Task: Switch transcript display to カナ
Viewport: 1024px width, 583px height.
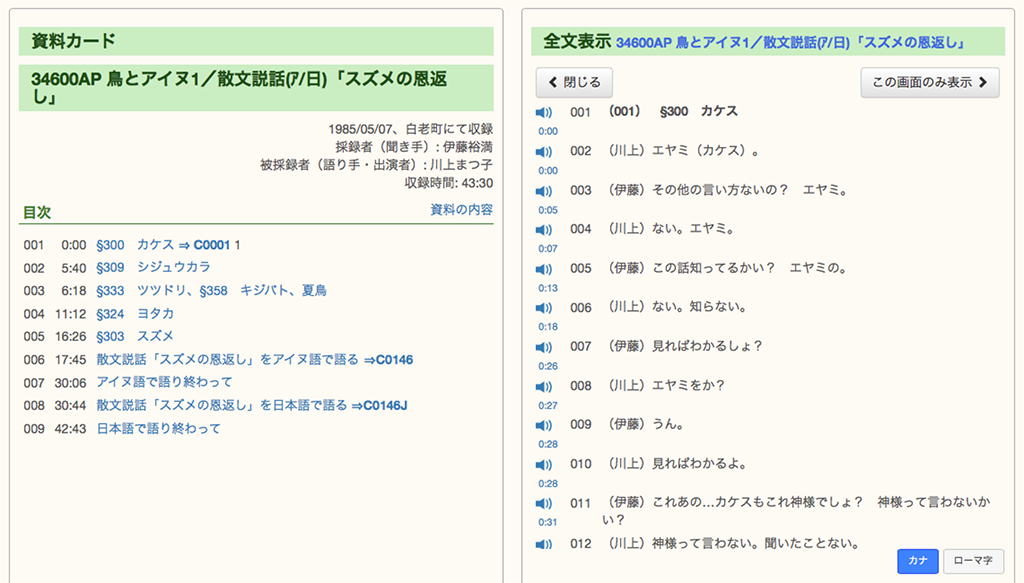Action: [x=917, y=561]
